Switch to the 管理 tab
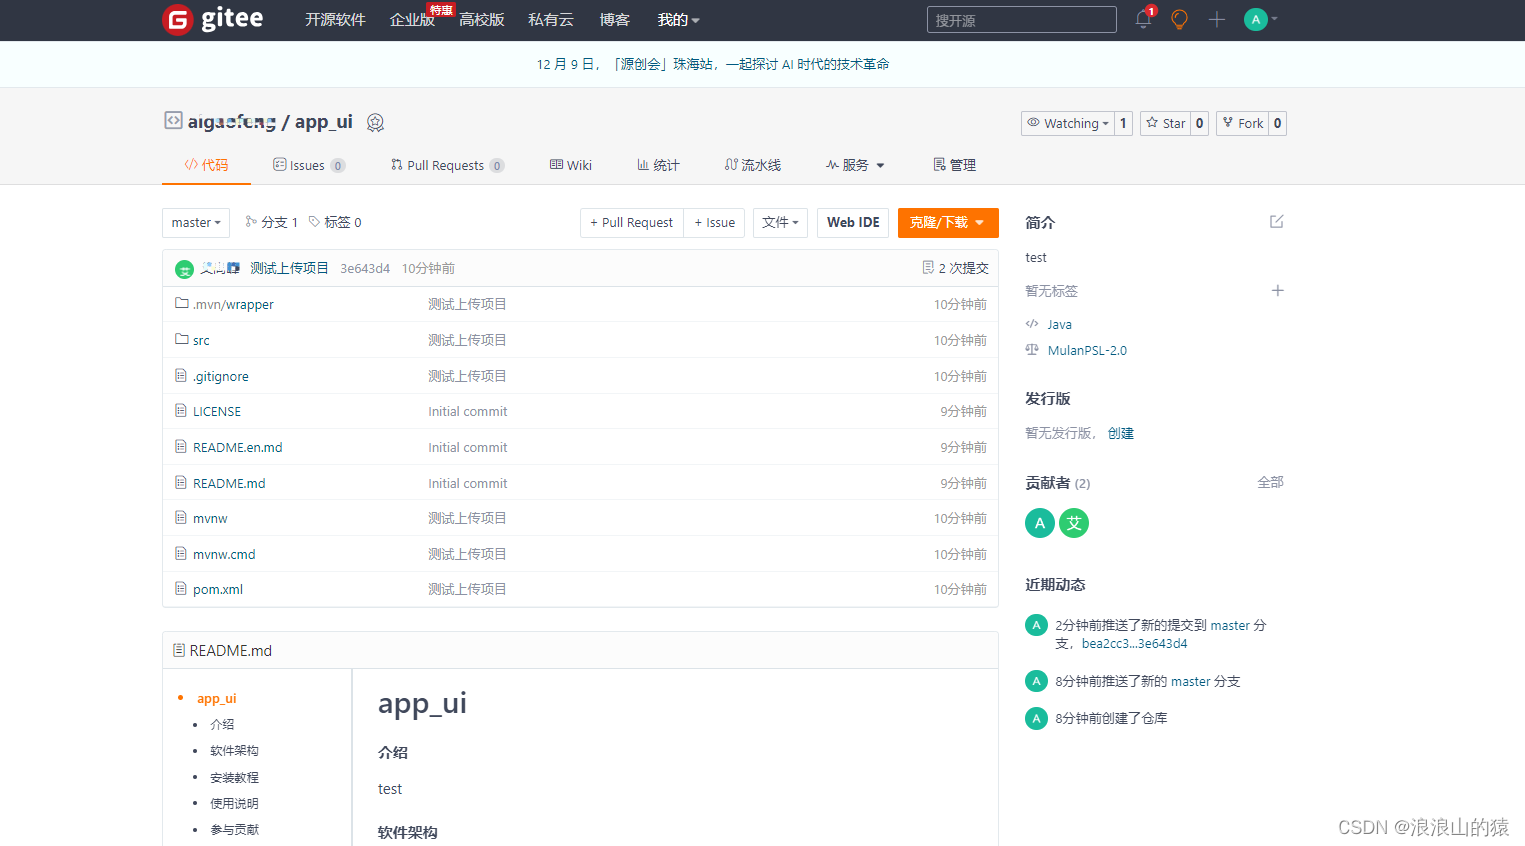 [955, 165]
